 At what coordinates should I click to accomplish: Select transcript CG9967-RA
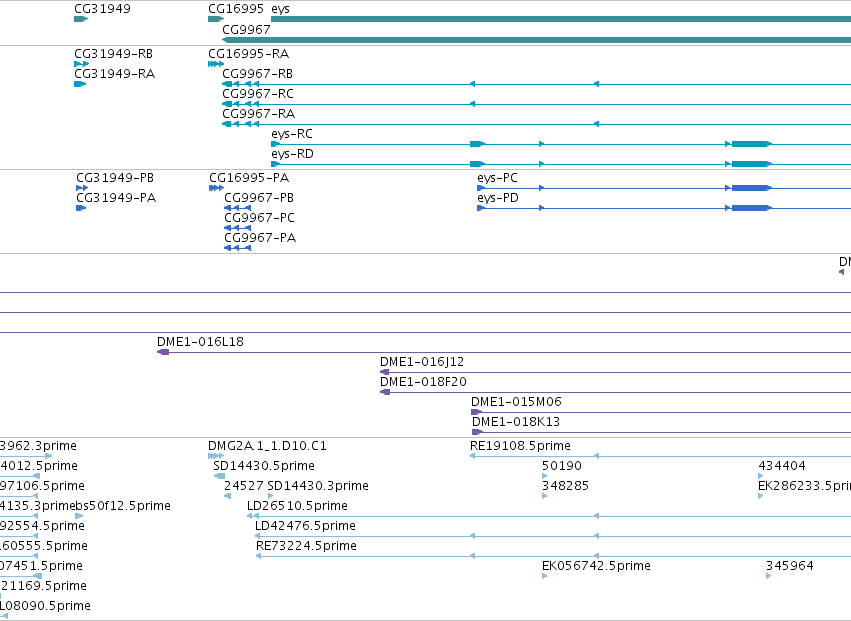click(259, 114)
